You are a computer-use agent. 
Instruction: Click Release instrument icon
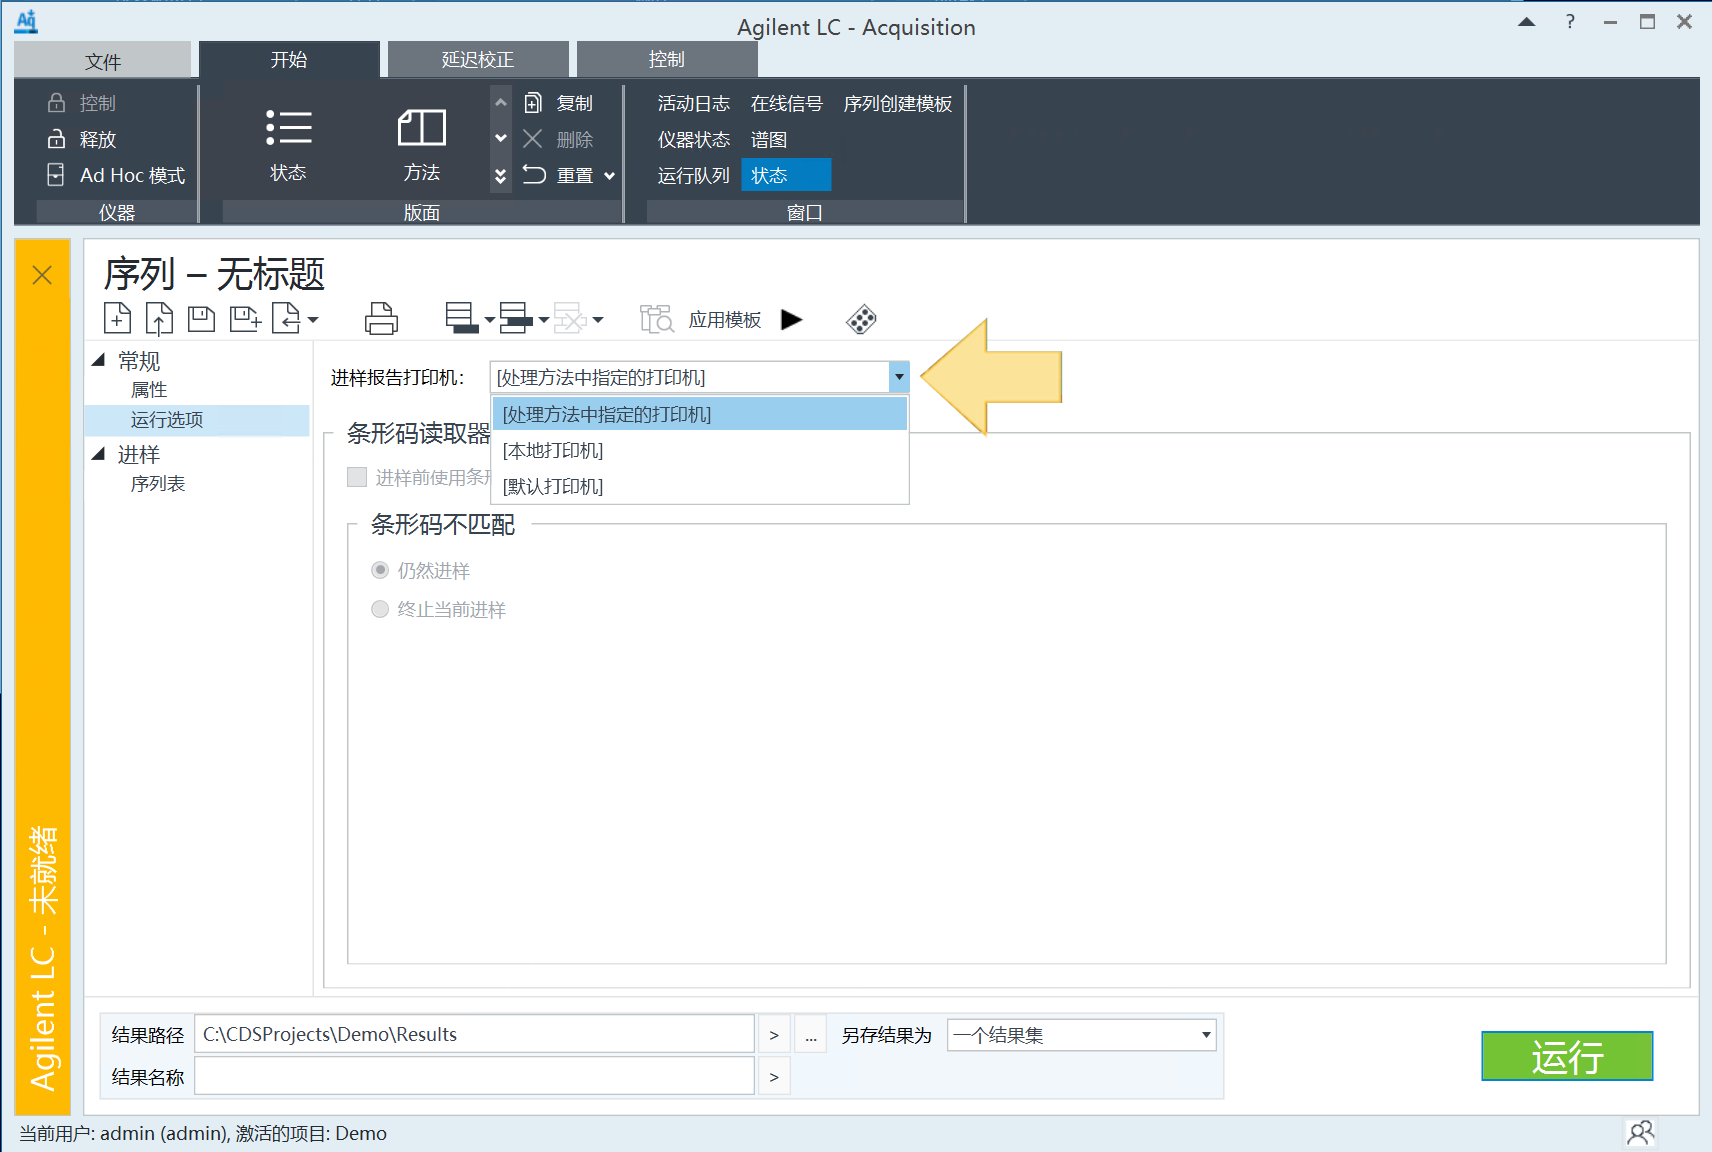(57, 139)
